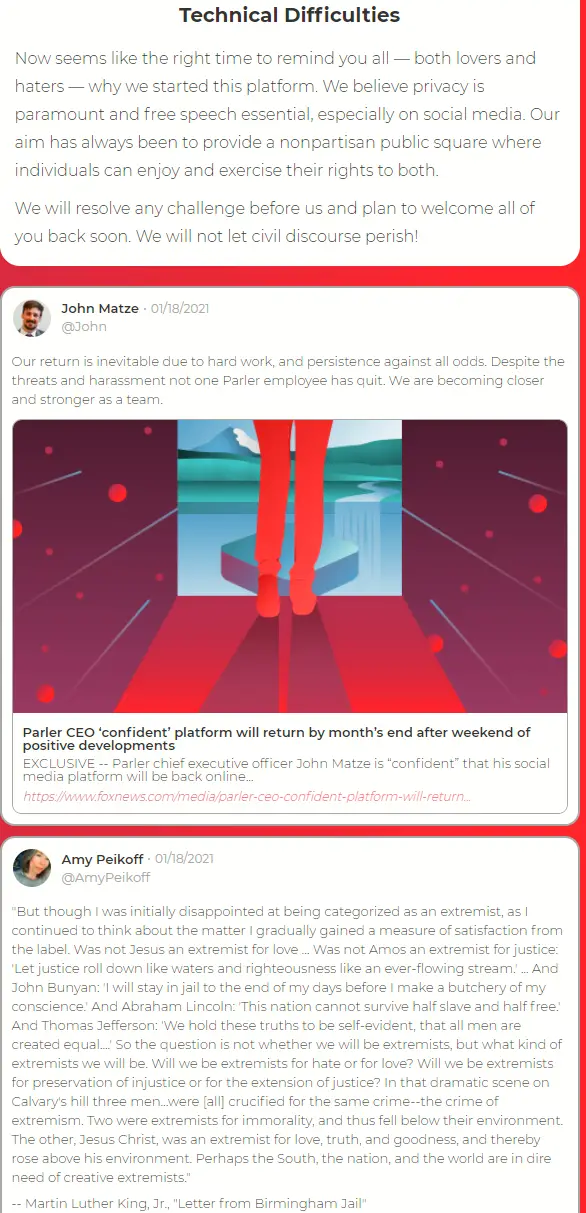The width and height of the screenshot is (586, 1213).
Task: Follow the foxnews.com article URL
Action: (x=247, y=797)
